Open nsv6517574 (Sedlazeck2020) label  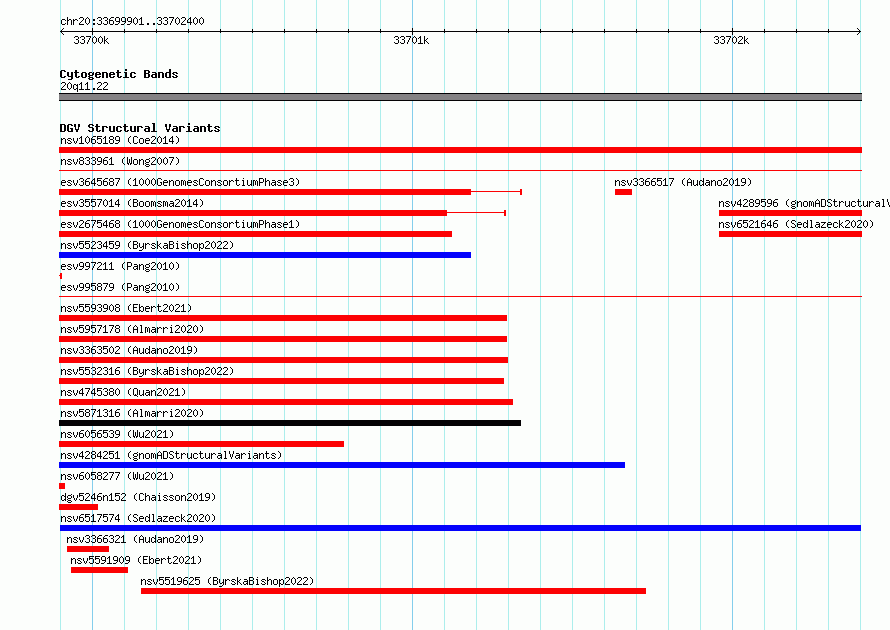tap(138, 518)
